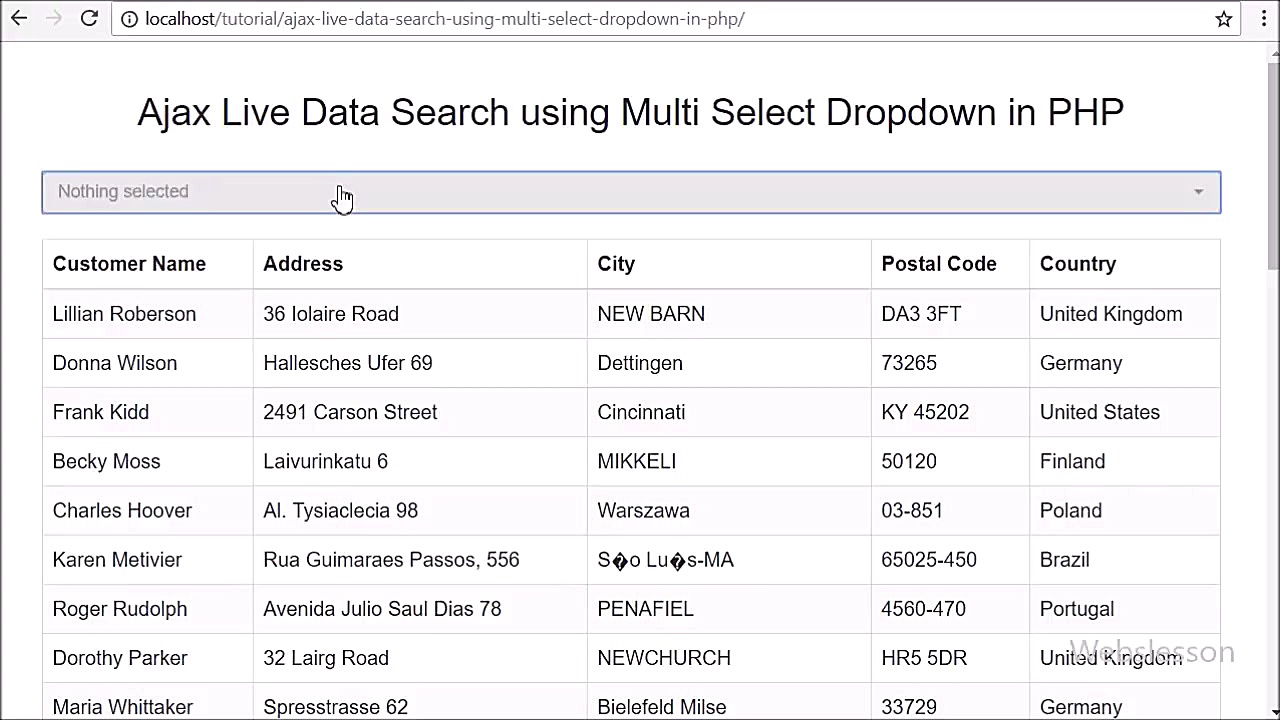Viewport: 1280px width, 720px height.
Task: Collapse the select dropdown by clicking its arrow
Action: (x=1198, y=192)
